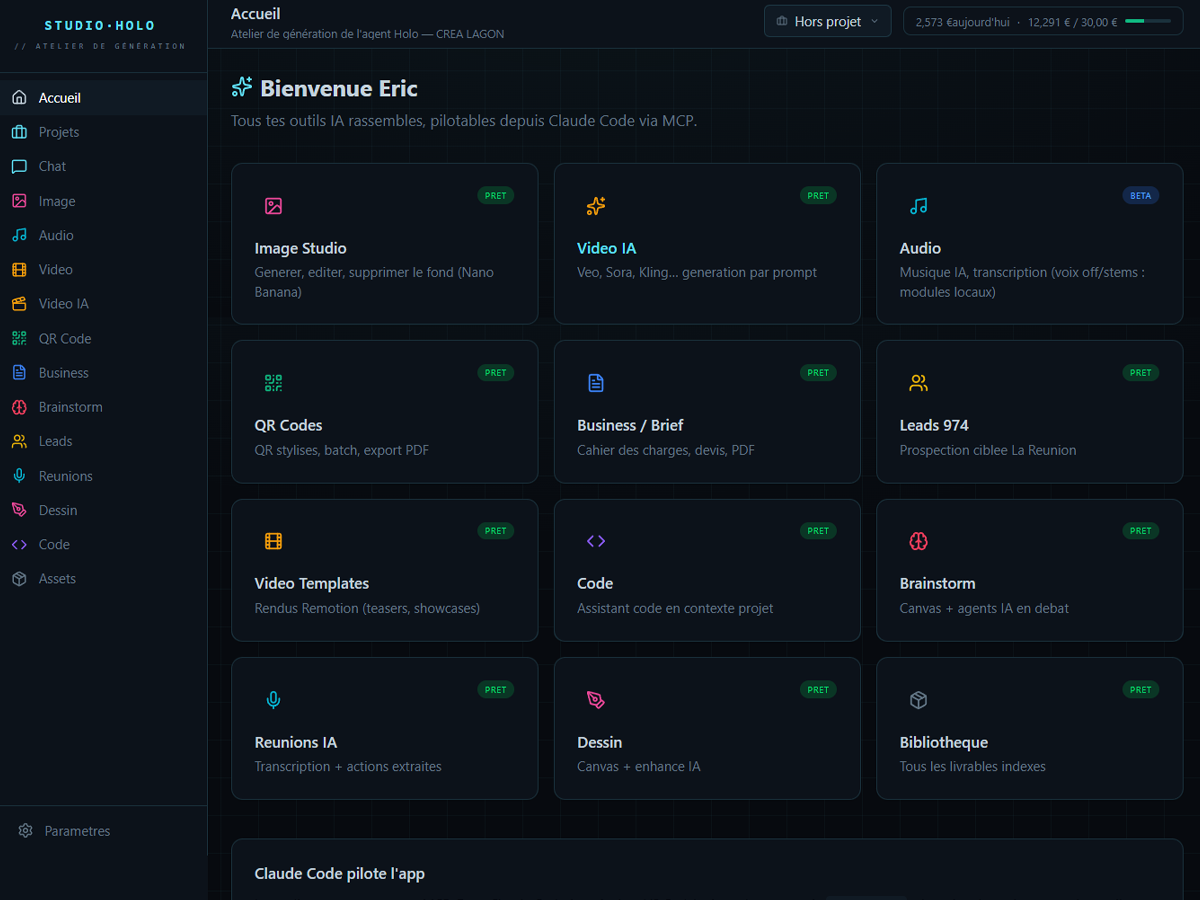1200x900 pixels.
Task: Click the green budget progress bar
Action: click(1147, 21)
